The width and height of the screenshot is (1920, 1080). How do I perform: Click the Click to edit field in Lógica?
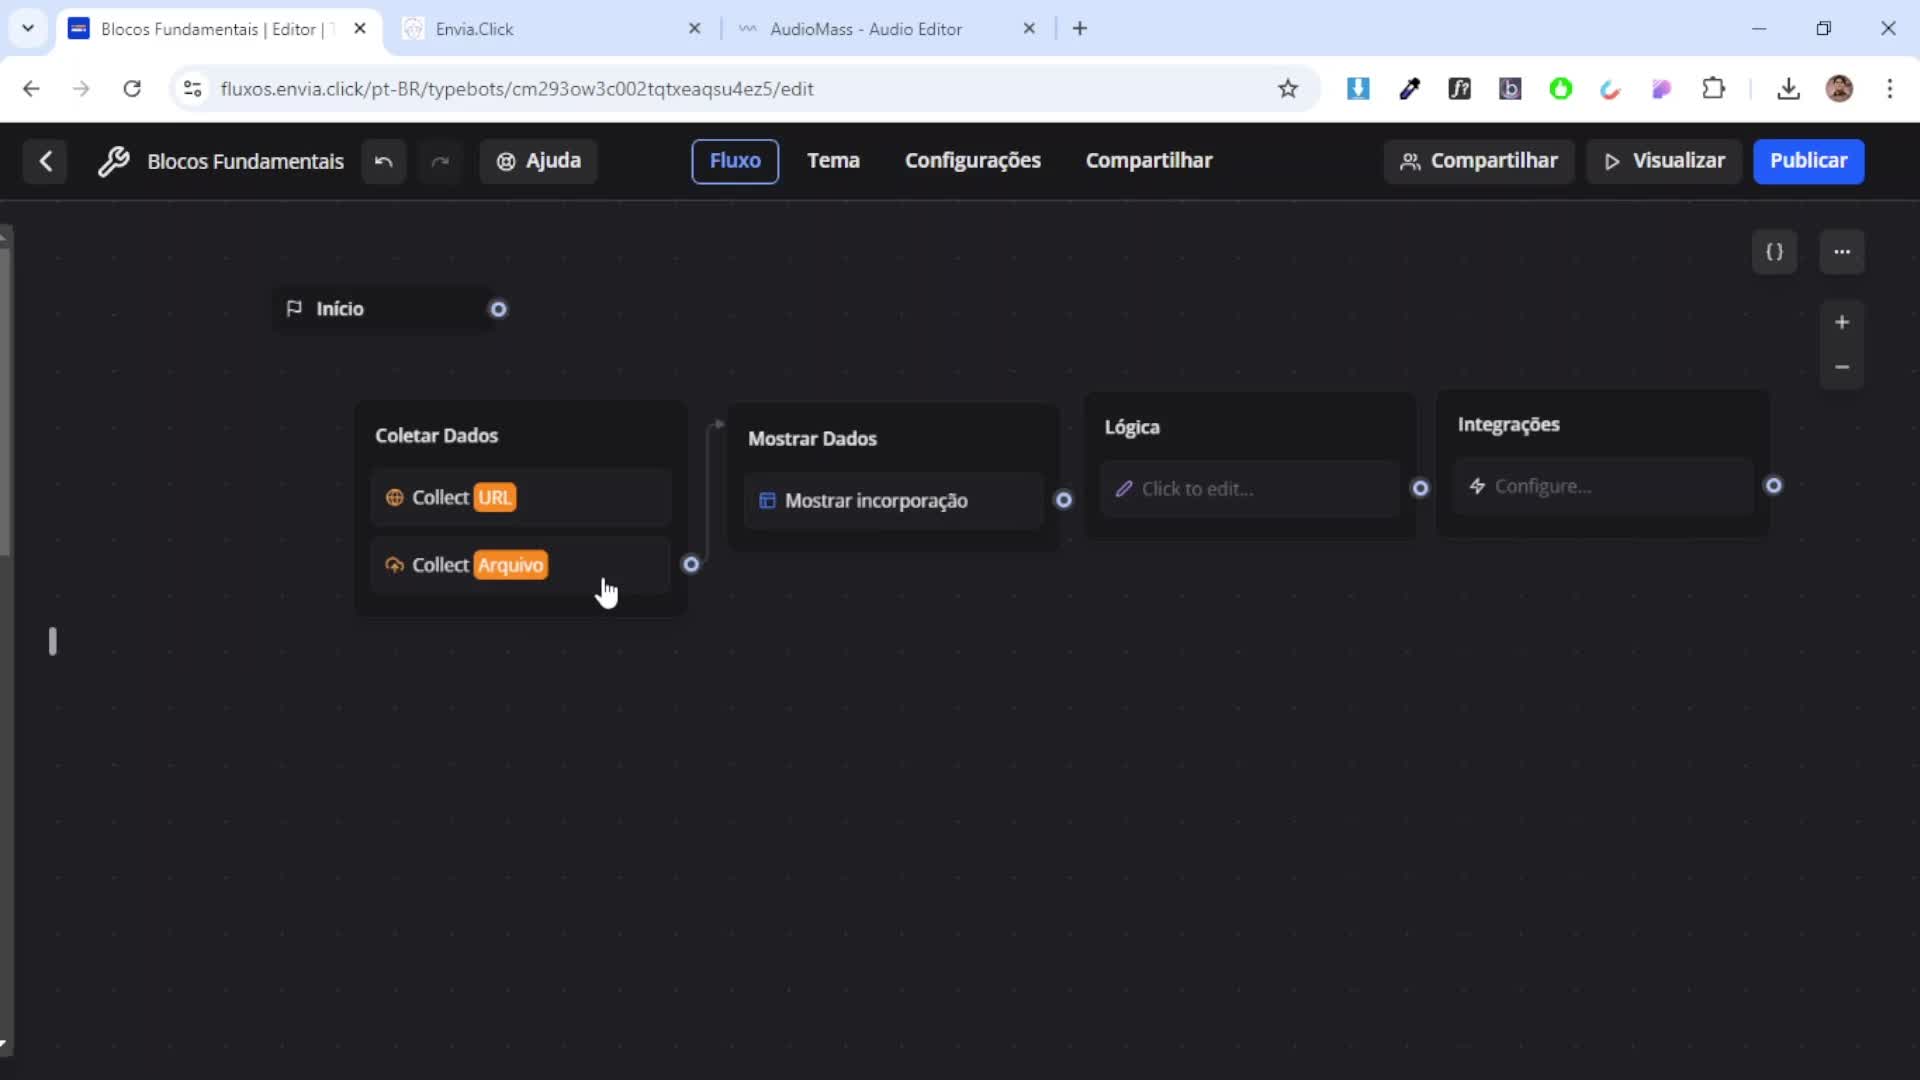point(1200,489)
